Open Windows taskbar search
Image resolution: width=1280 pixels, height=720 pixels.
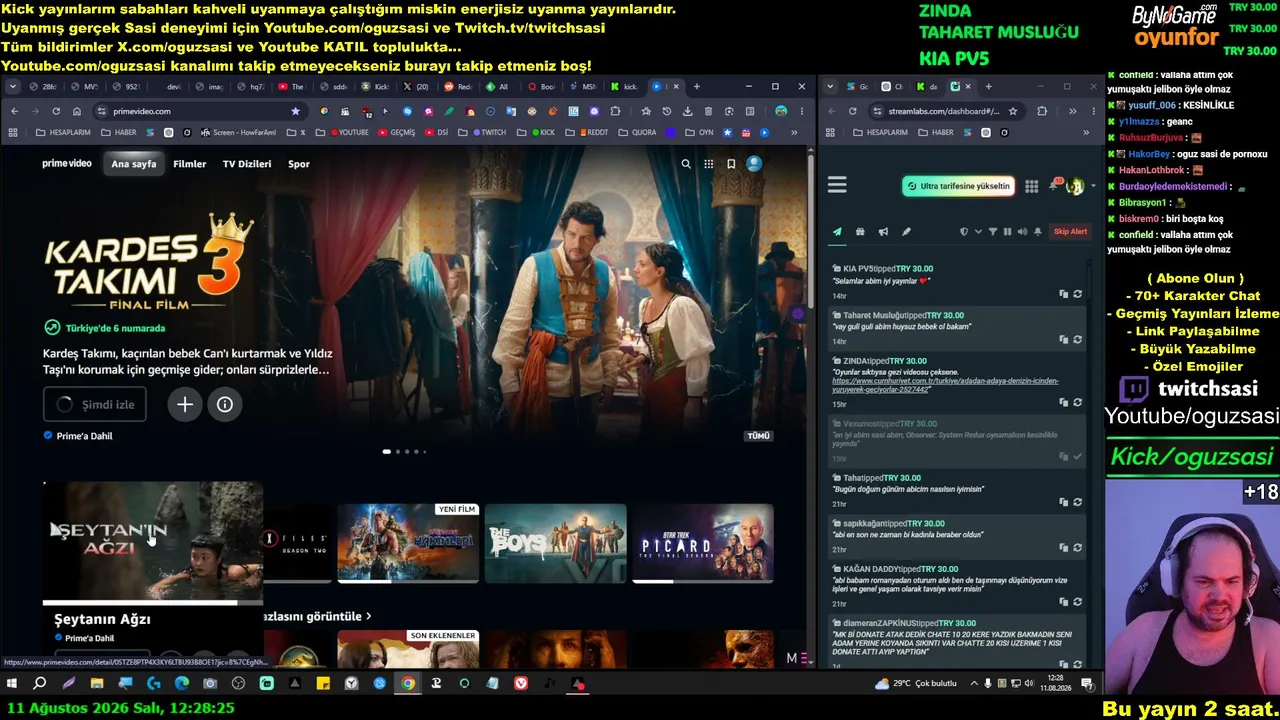(40, 684)
